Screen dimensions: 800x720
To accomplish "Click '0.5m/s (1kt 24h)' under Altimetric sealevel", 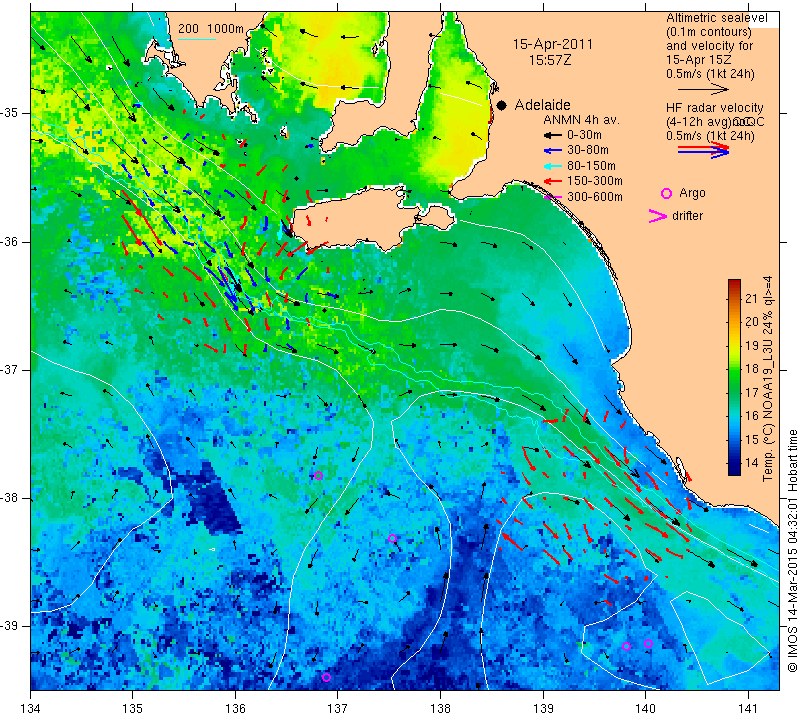I will coord(710,74).
